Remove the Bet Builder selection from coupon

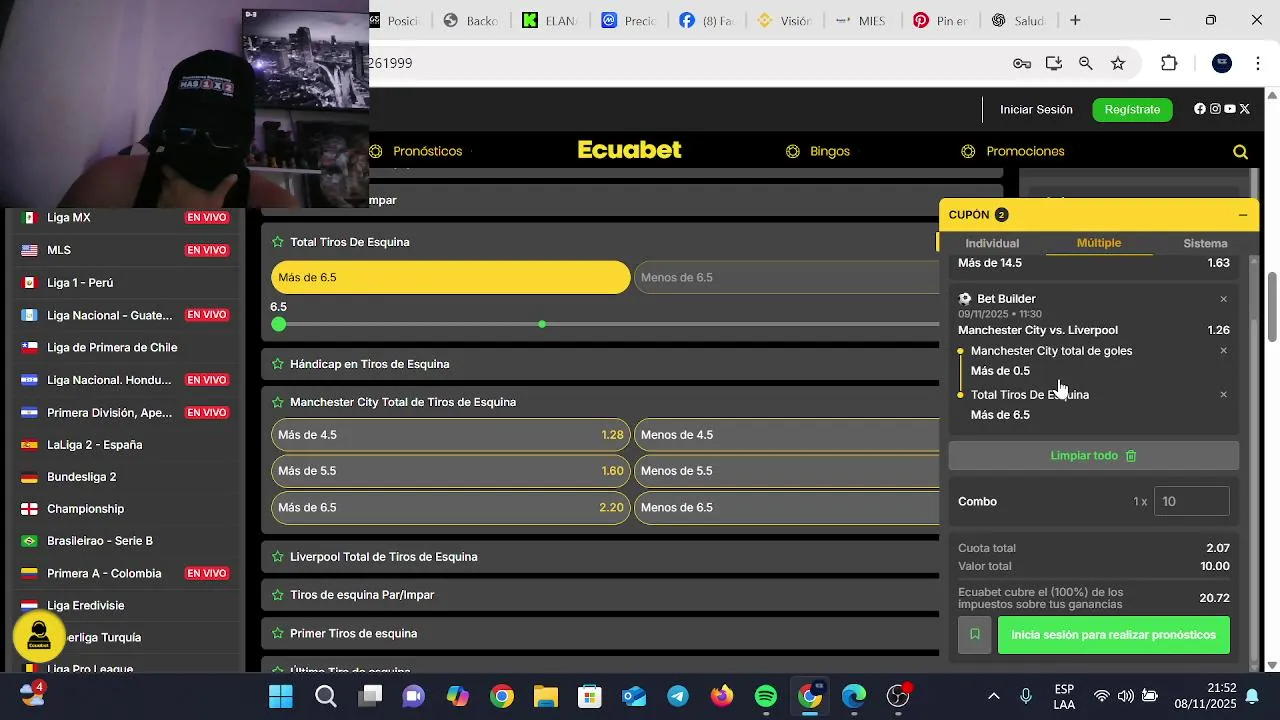(x=1223, y=299)
